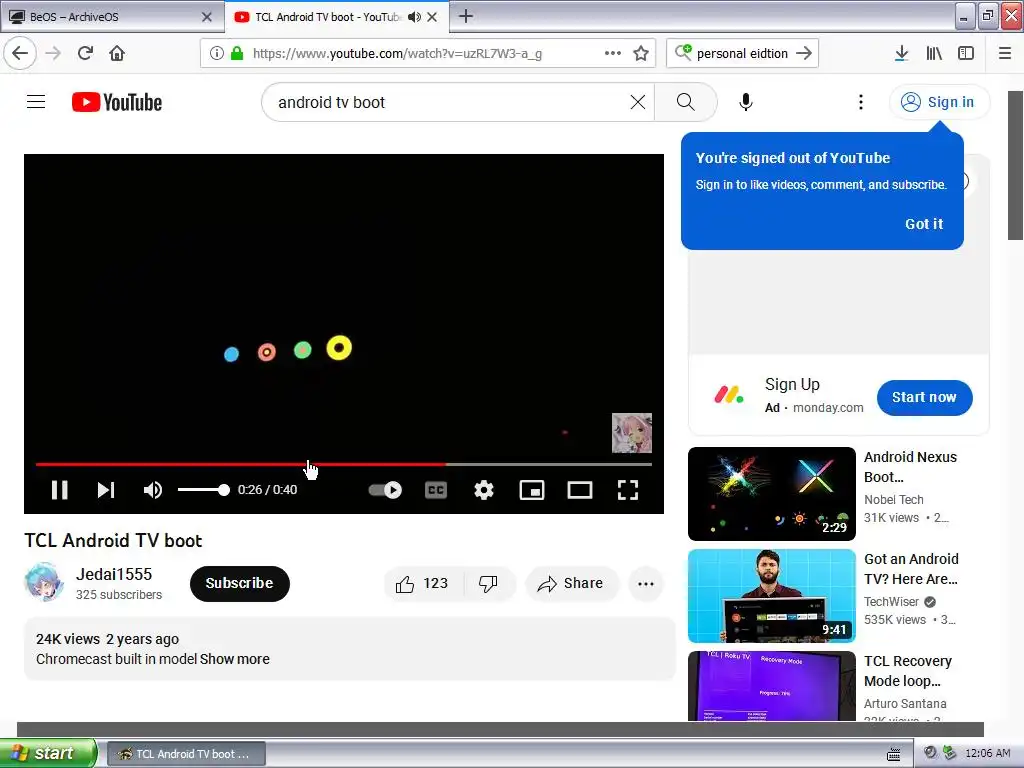The image size is (1024, 768).
Task: Open YouTube guide hamburger menu
Action: pyautogui.click(x=36, y=102)
